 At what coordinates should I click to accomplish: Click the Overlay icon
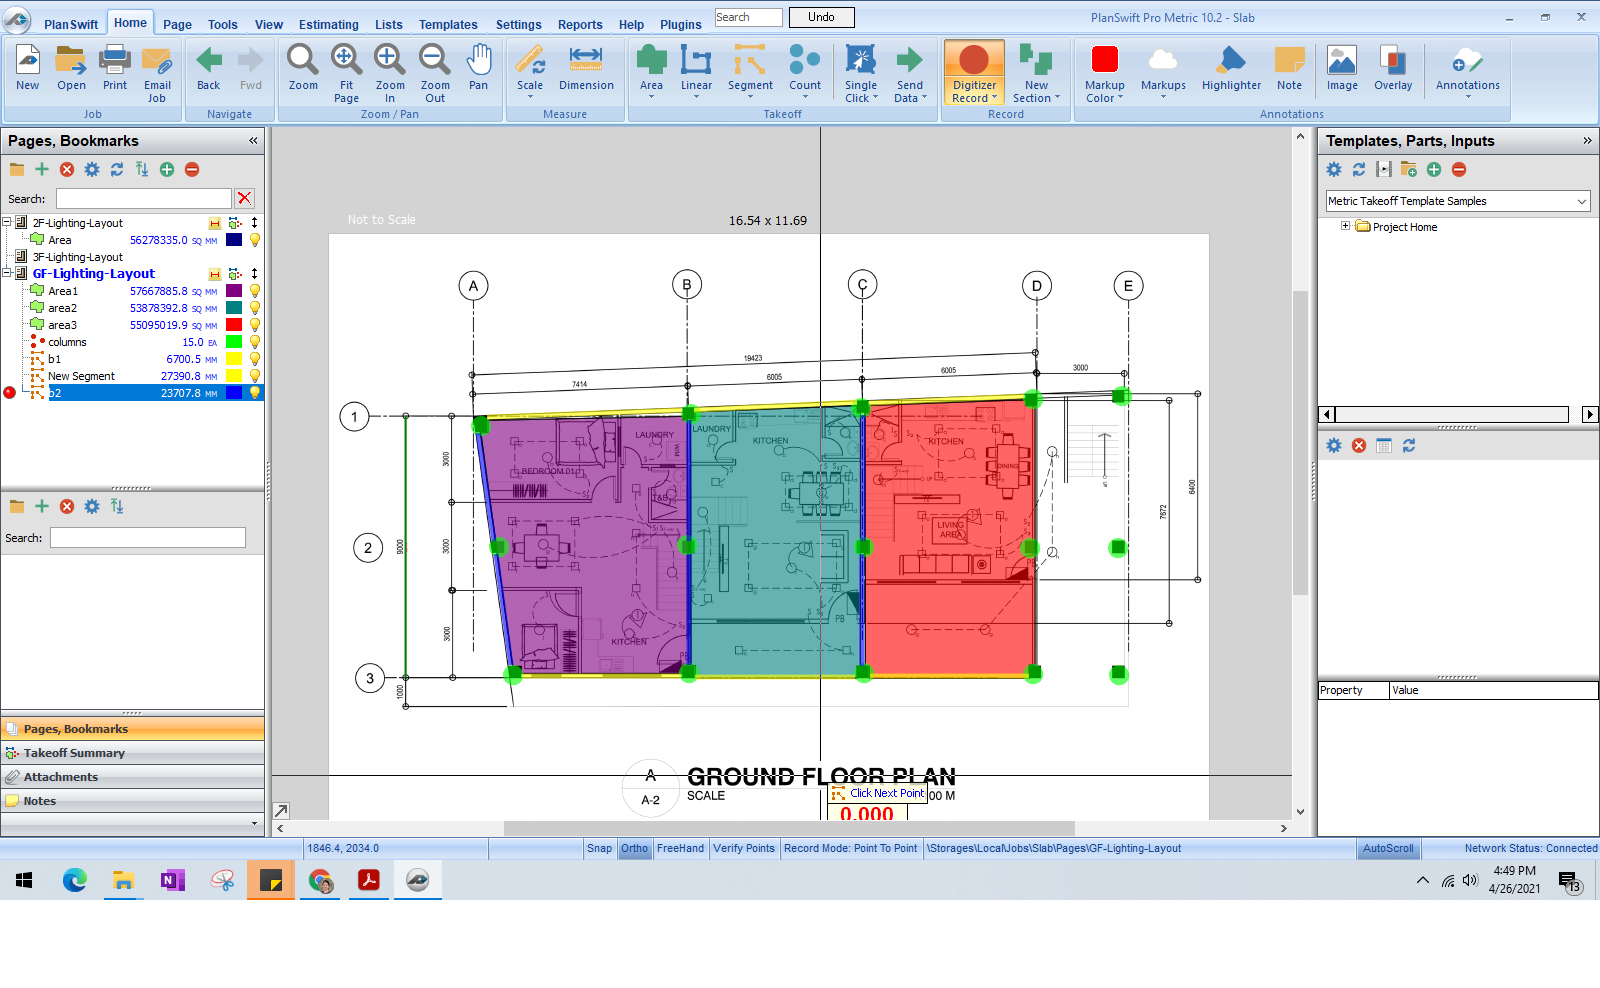pos(1393,65)
